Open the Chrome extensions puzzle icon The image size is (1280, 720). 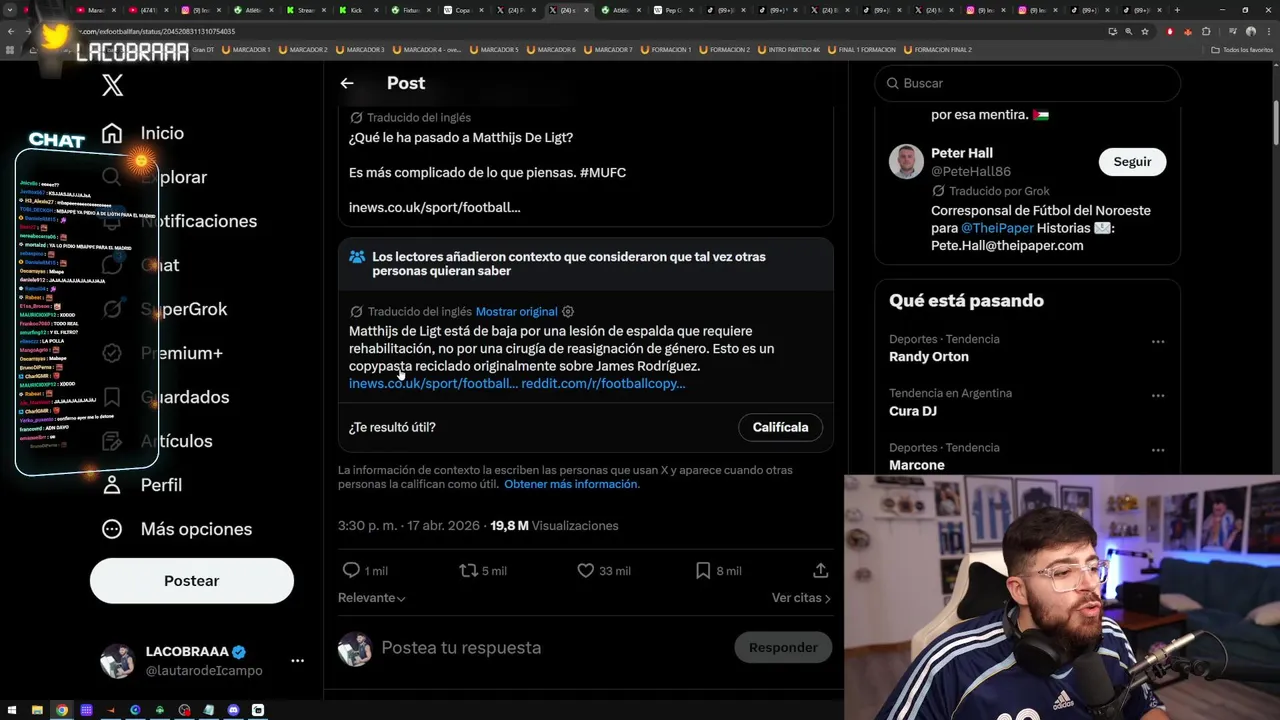tap(1206, 31)
